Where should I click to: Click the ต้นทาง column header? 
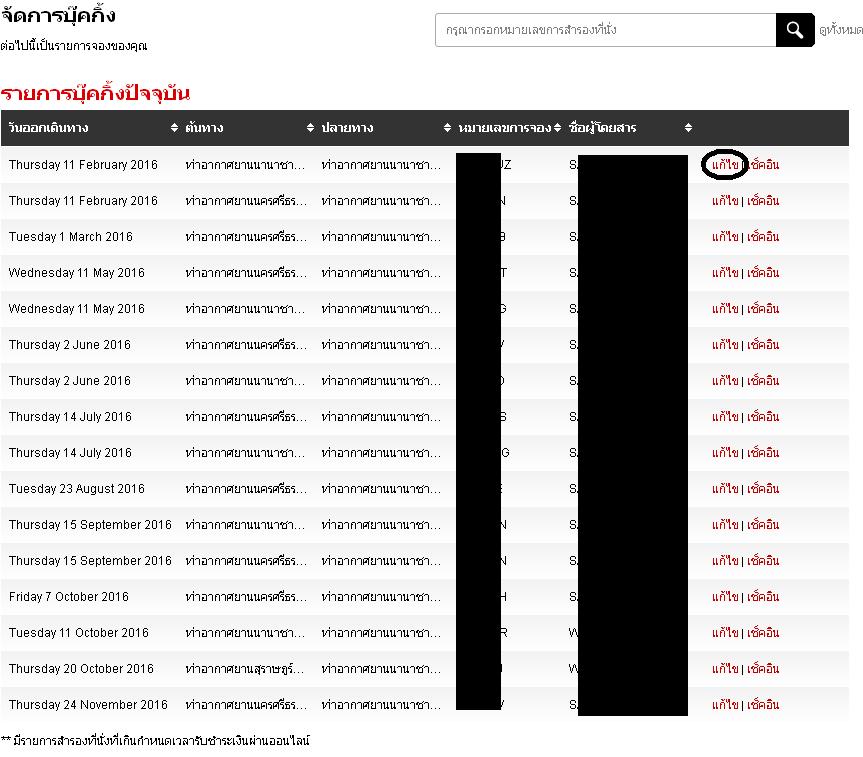click(204, 128)
